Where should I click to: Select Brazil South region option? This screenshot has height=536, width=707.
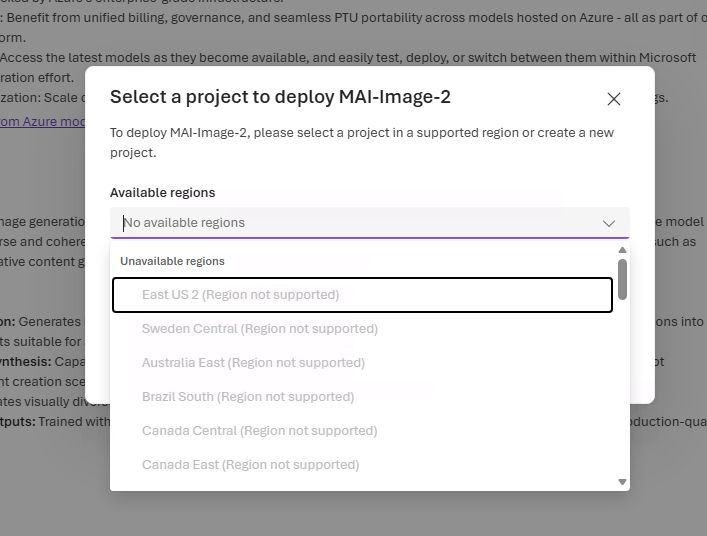(362, 397)
